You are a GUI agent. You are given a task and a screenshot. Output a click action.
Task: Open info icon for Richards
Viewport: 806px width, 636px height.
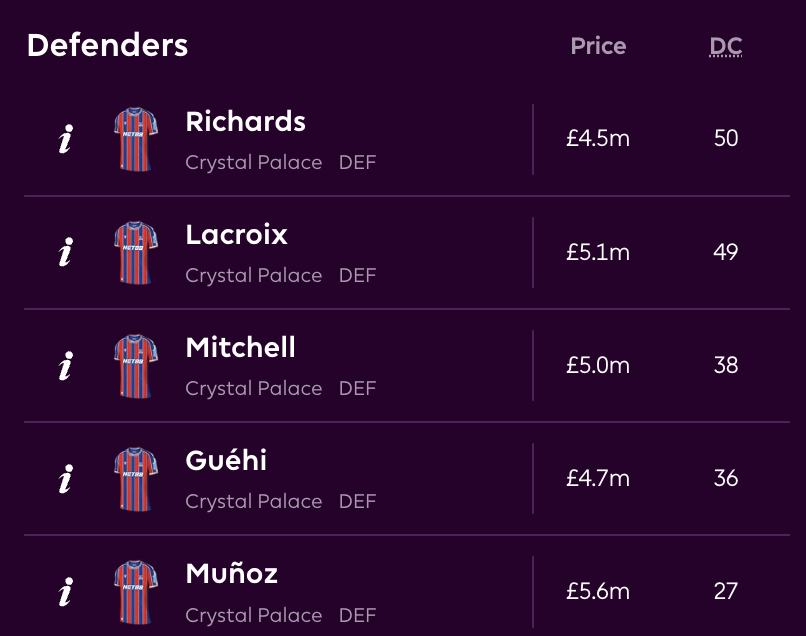[x=66, y=140]
